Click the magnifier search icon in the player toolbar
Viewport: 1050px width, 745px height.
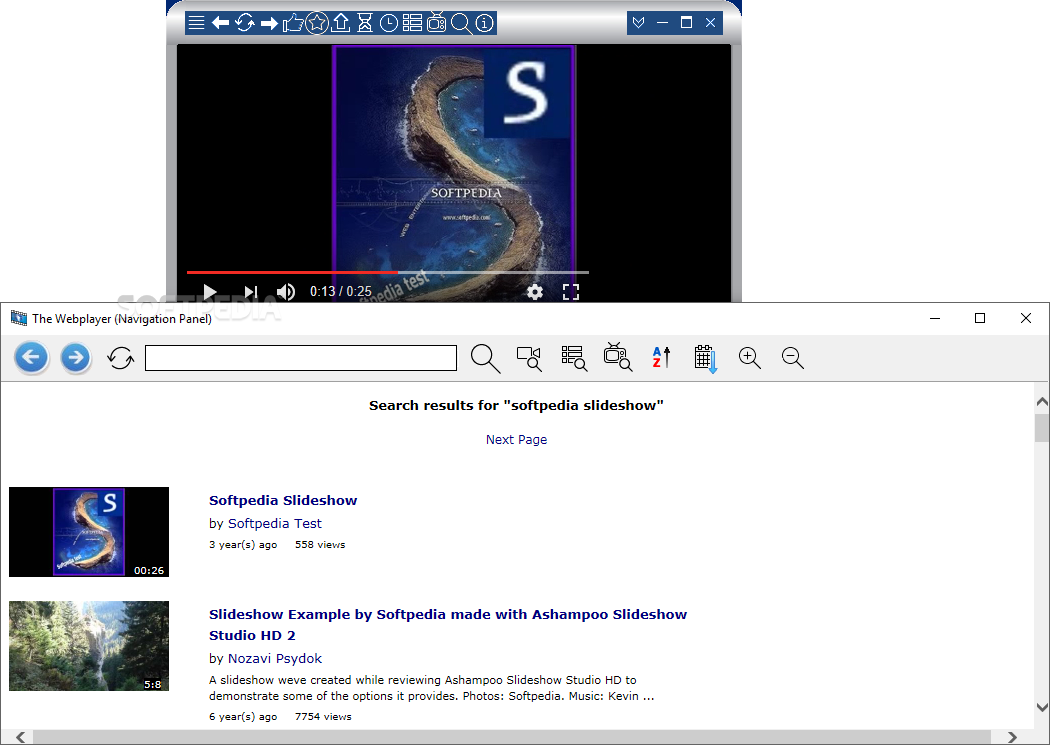[x=461, y=23]
